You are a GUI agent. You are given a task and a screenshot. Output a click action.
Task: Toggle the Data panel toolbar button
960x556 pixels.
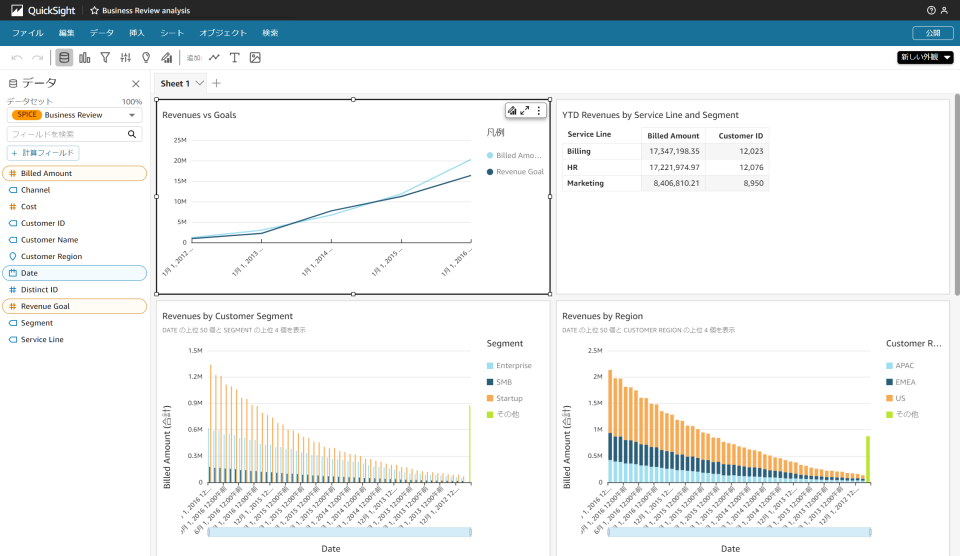tap(64, 58)
